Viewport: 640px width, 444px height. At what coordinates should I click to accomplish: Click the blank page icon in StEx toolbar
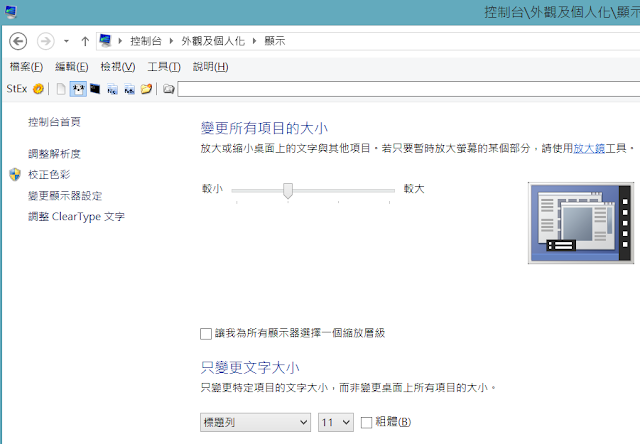tap(60, 89)
